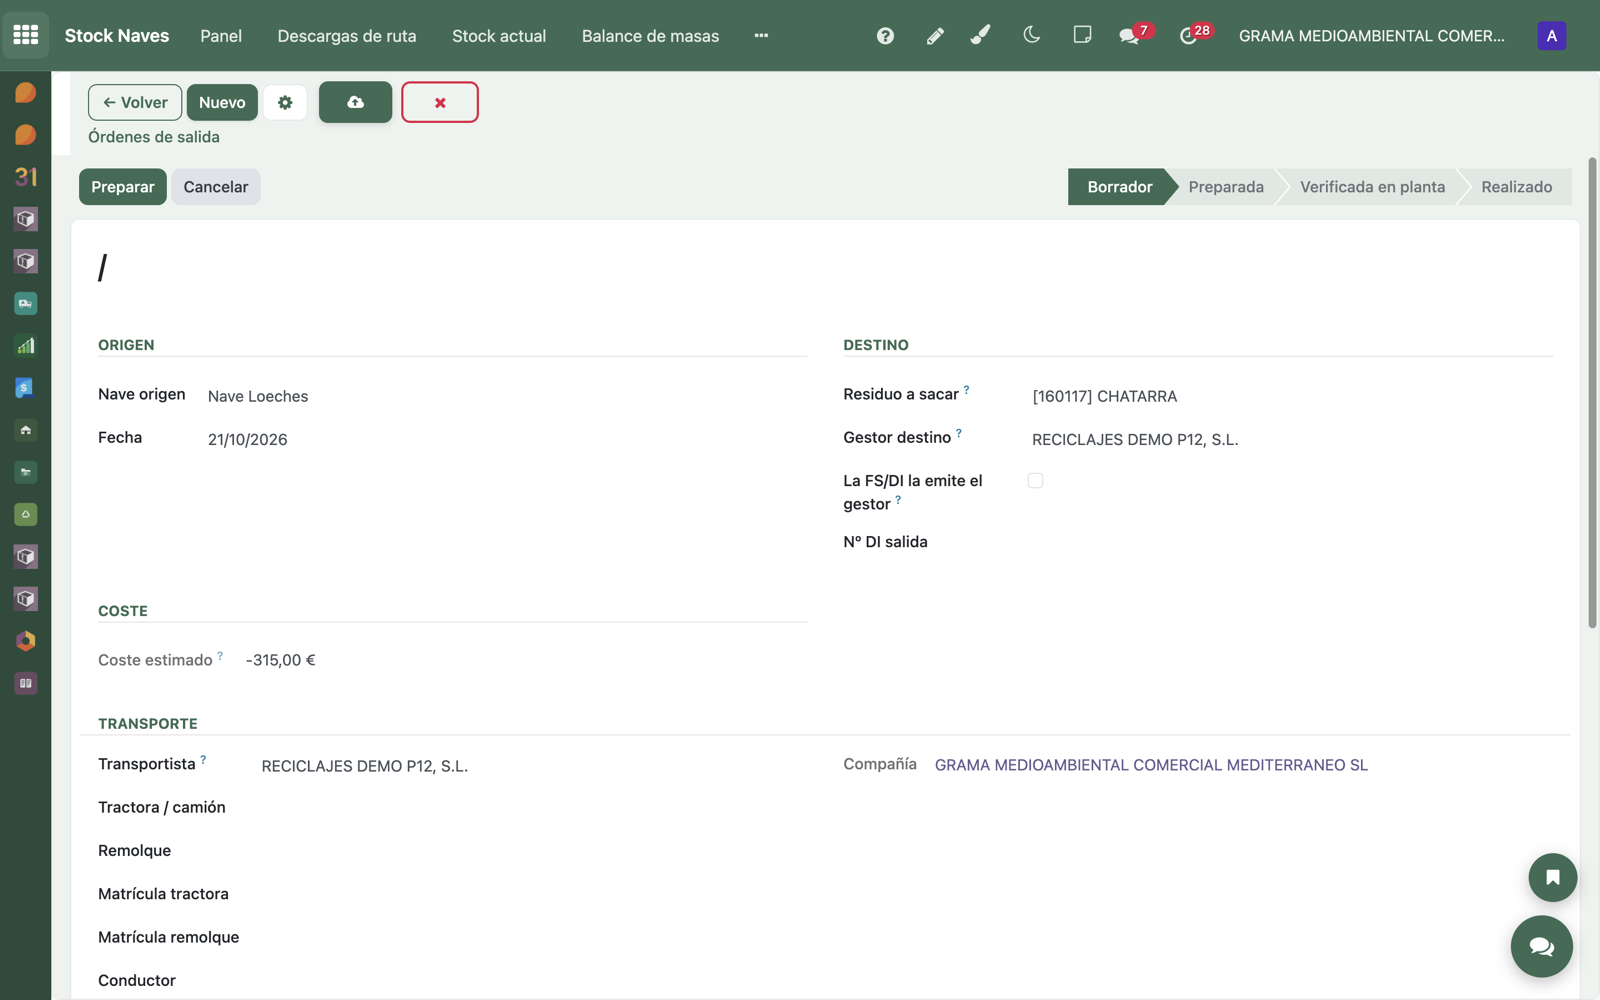Image resolution: width=1600 pixels, height=1000 pixels.
Task: Open the Compañía link GRAMA MEDIOAMBIENTAL COMERCIAL MEDITERRANEO SL
Action: (1151, 765)
